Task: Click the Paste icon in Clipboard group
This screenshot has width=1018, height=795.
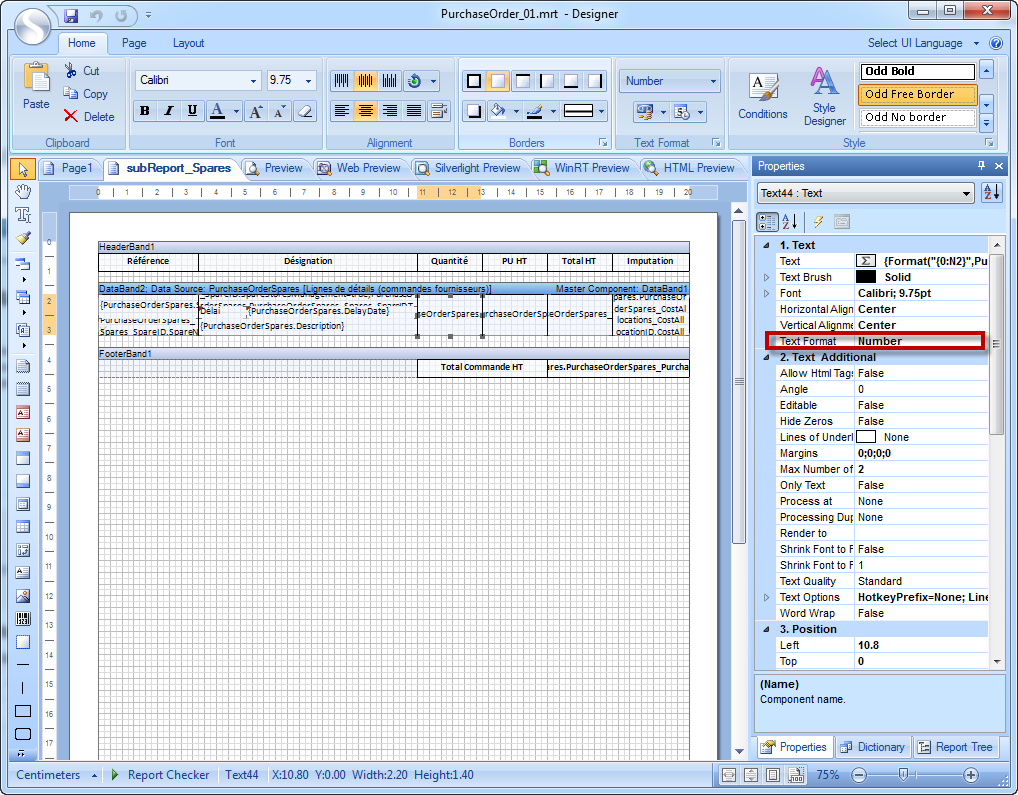Action: (36, 86)
